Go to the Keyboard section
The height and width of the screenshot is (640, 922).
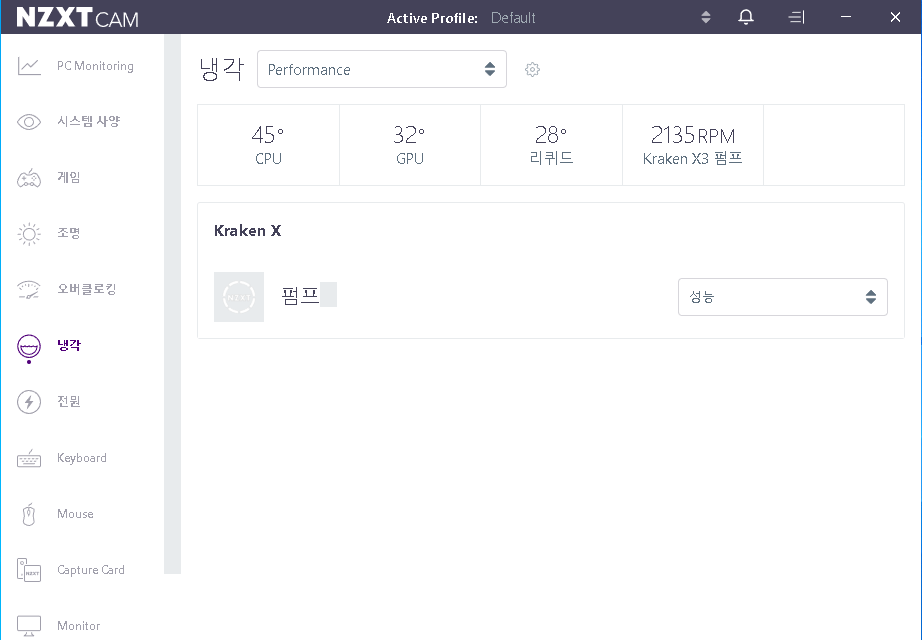click(x=82, y=458)
